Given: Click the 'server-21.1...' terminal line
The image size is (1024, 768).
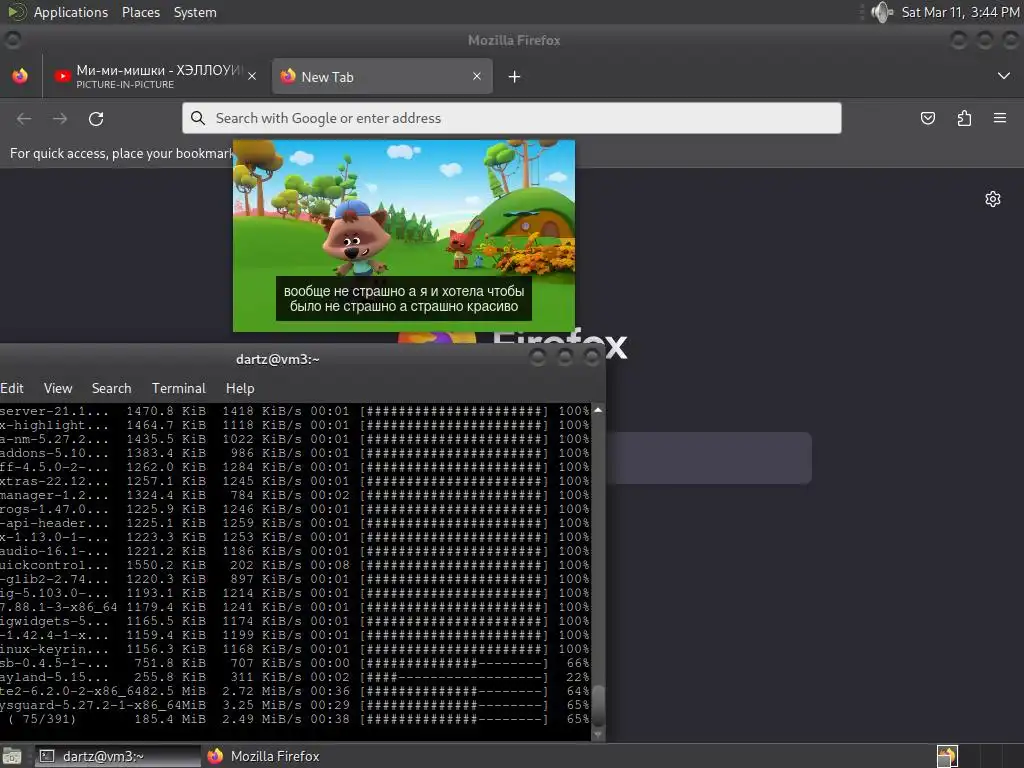Looking at the screenshot, I should coord(294,411).
